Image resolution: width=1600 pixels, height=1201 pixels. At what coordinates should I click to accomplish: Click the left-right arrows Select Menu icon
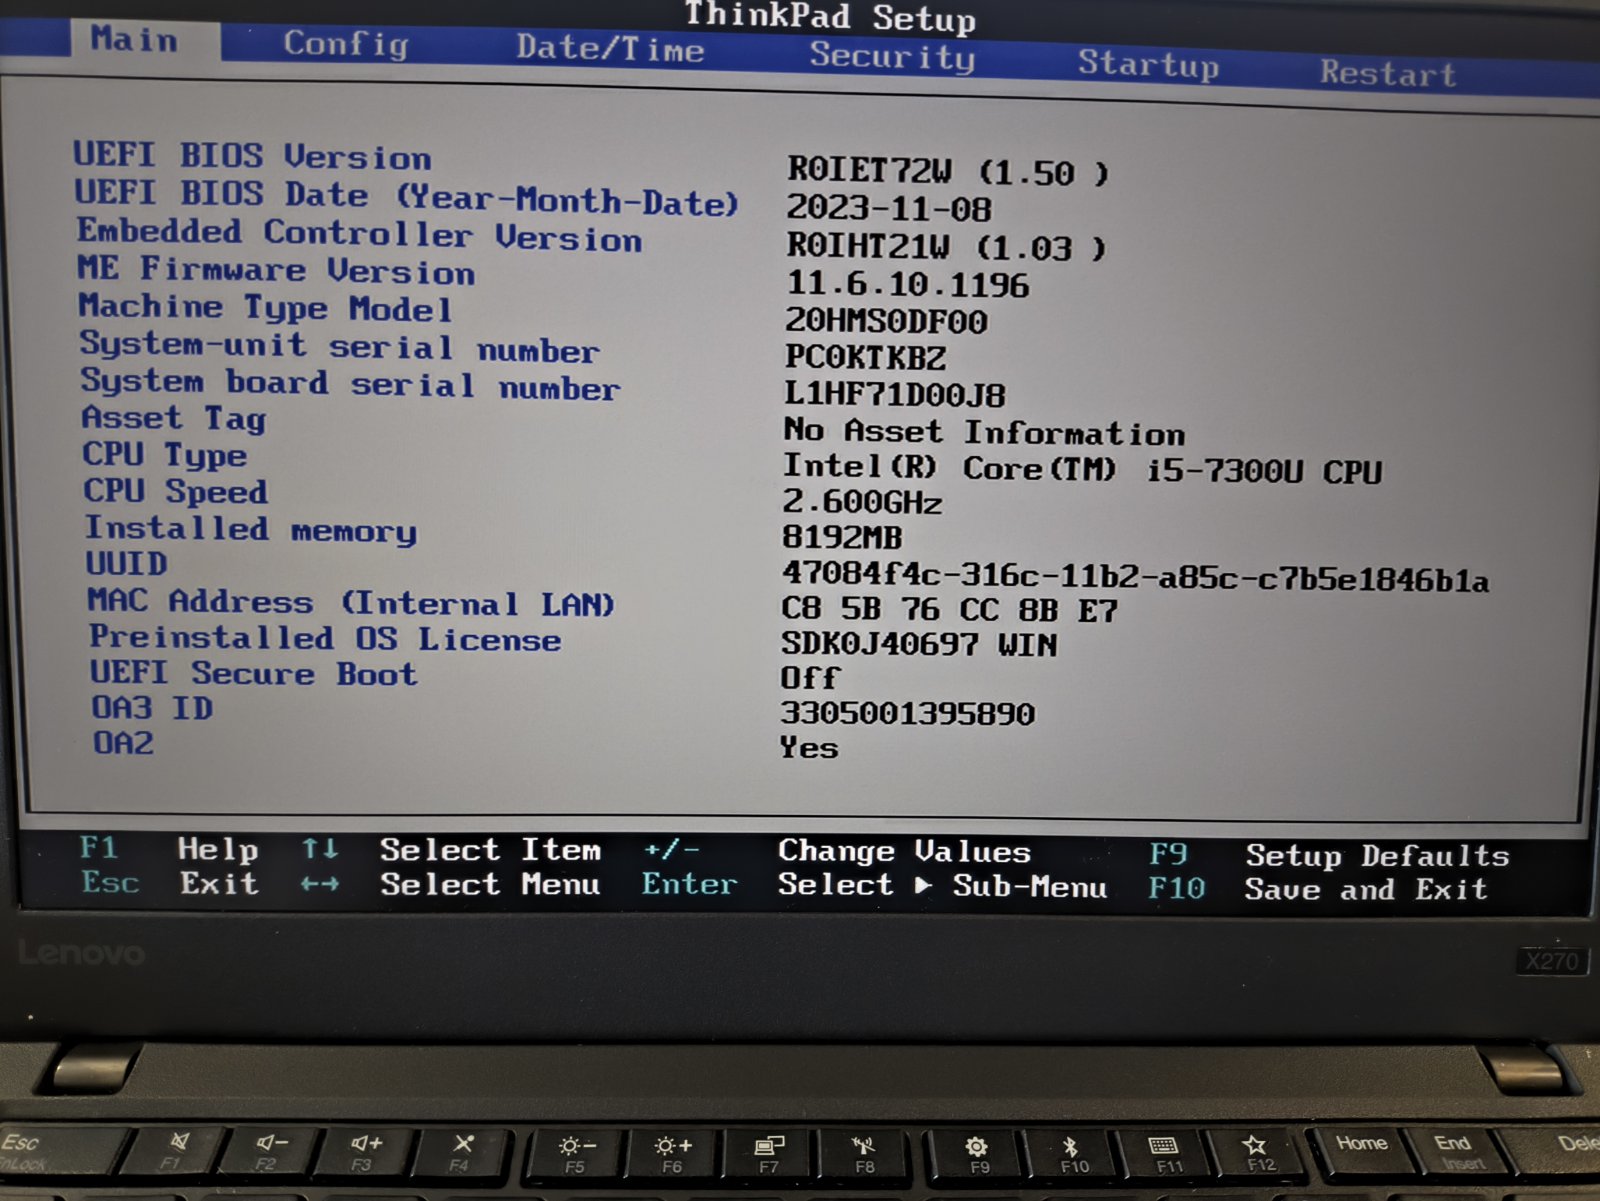click(320, 884)
